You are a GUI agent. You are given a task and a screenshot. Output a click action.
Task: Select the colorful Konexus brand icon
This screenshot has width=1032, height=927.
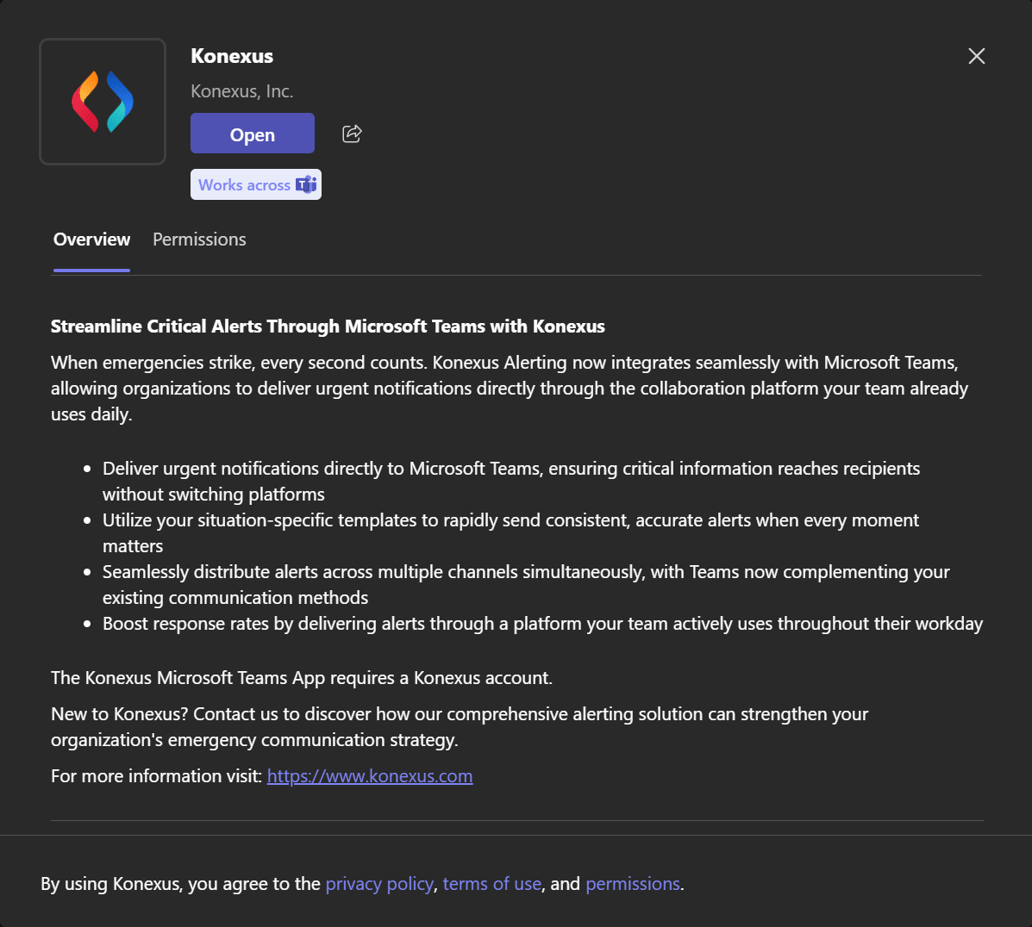pos(102,101)
